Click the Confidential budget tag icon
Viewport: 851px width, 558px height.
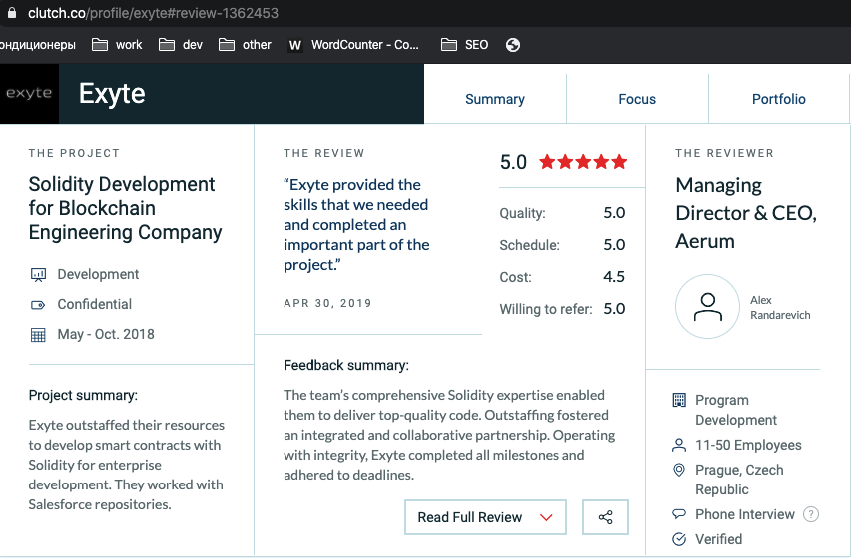38,305
